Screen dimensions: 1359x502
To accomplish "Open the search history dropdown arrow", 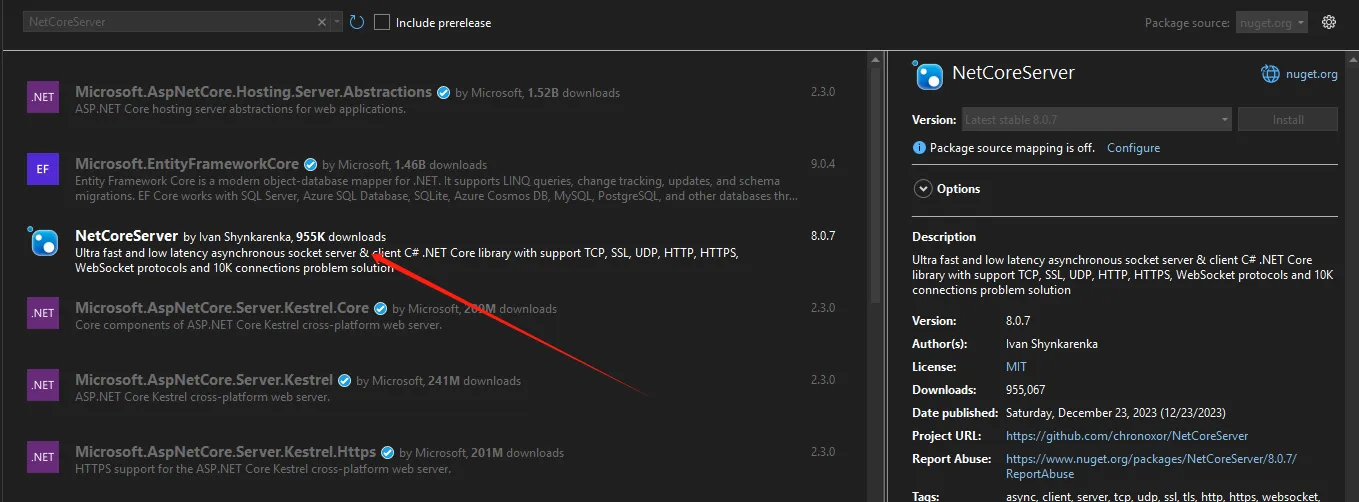I will tap(336, 21).
